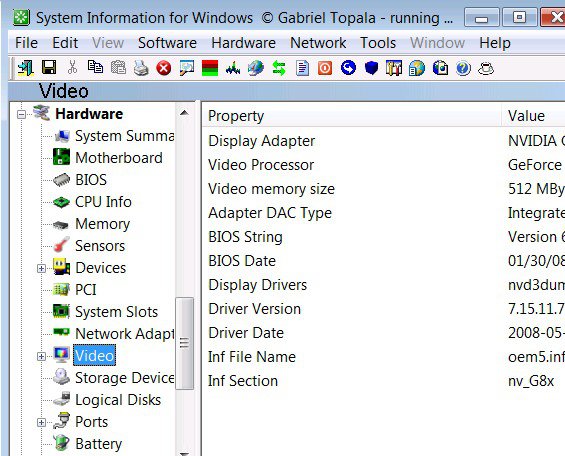Click the scissors cut icon
565x456 pixels.
tap(72, 67)
